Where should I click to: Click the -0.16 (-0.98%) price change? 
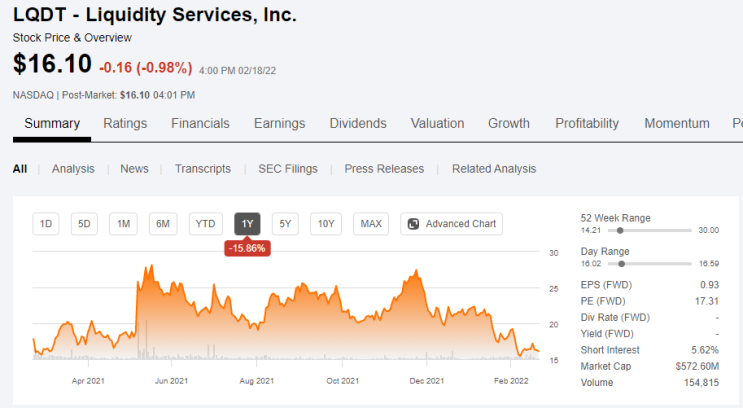(146, 68)
